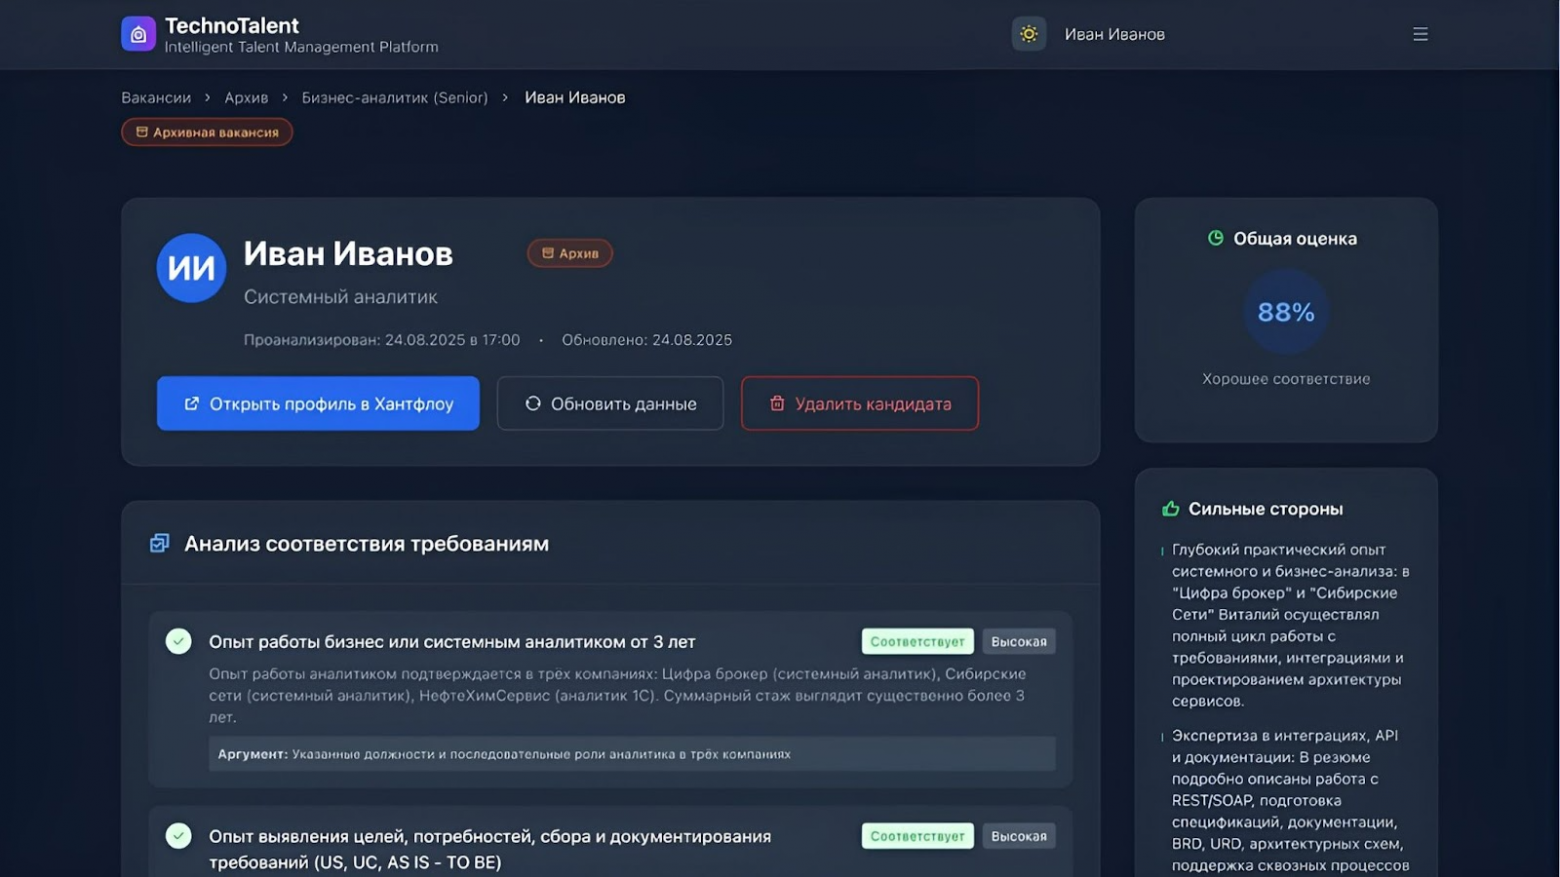Expand the Соответствует status label
Viewport: 1560px width, 877px height.
point(916,640)
